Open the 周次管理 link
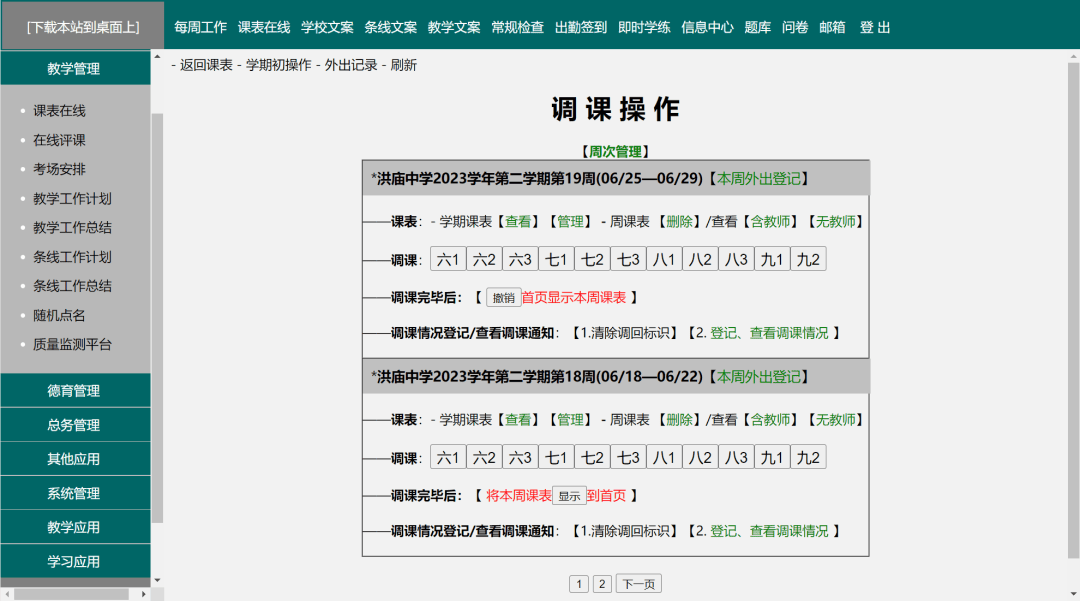1080x601 pixels. pos(615,152)
